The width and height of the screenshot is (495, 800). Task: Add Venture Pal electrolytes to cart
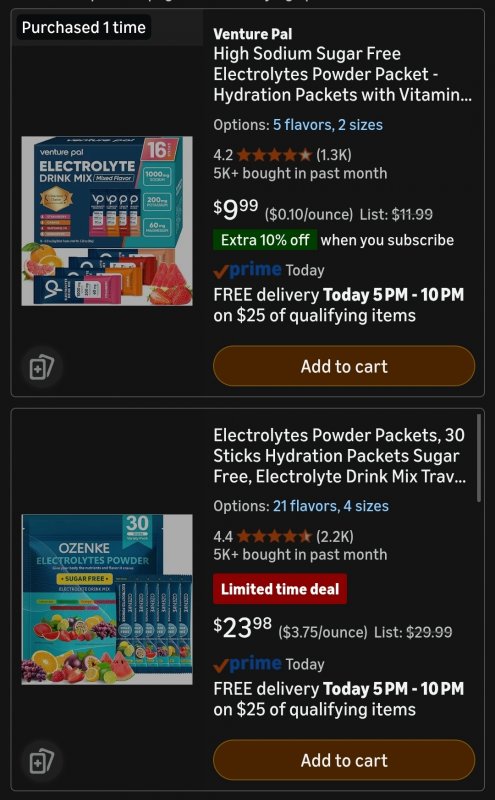point(344,366)
